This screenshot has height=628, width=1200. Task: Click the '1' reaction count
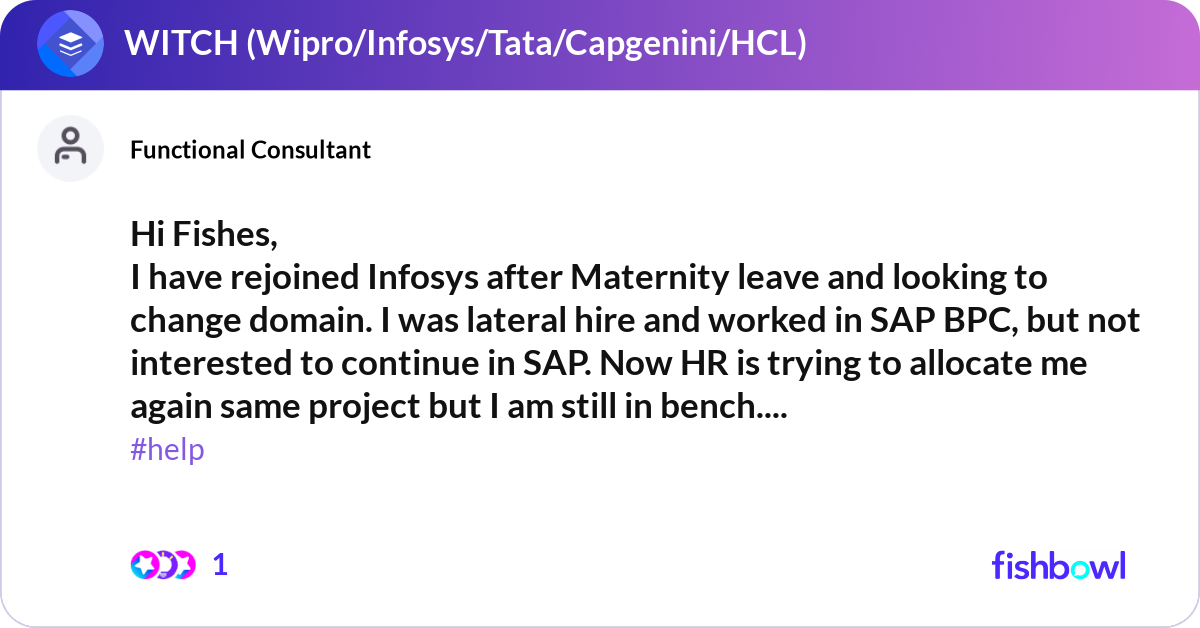tap(220, 564)
